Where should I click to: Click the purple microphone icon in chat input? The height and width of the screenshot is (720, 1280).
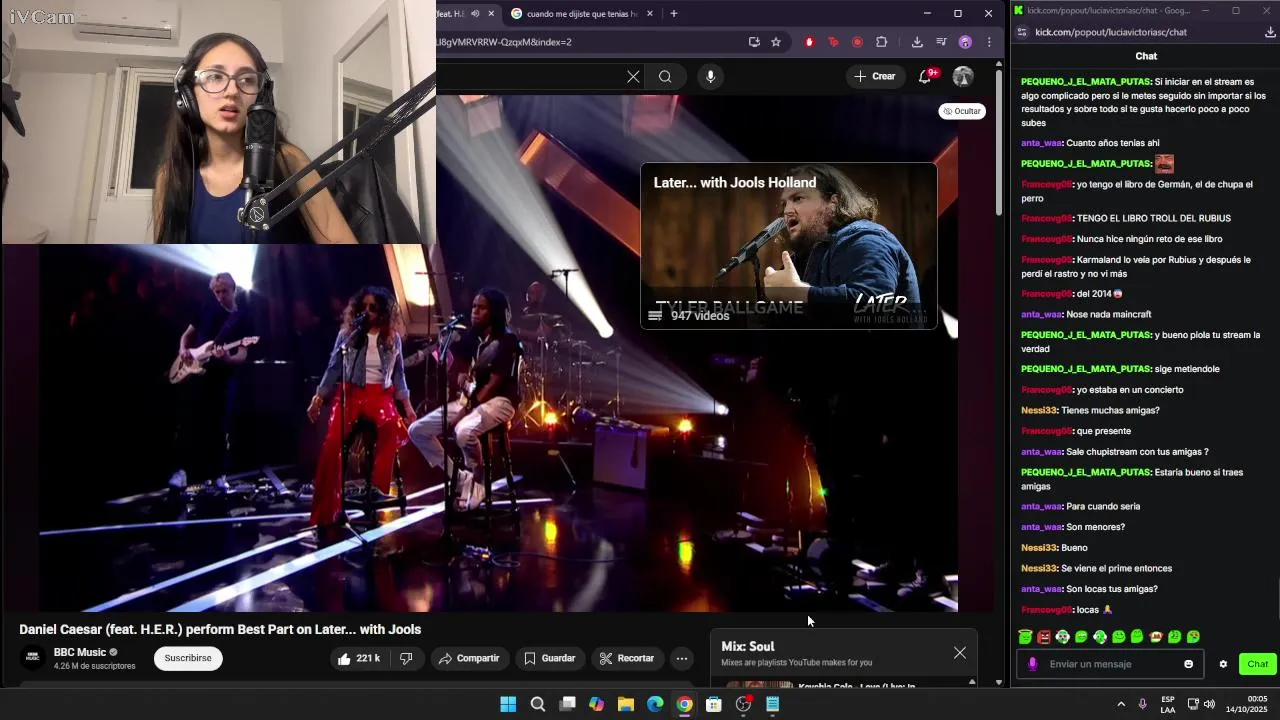tap(1032, 664)
